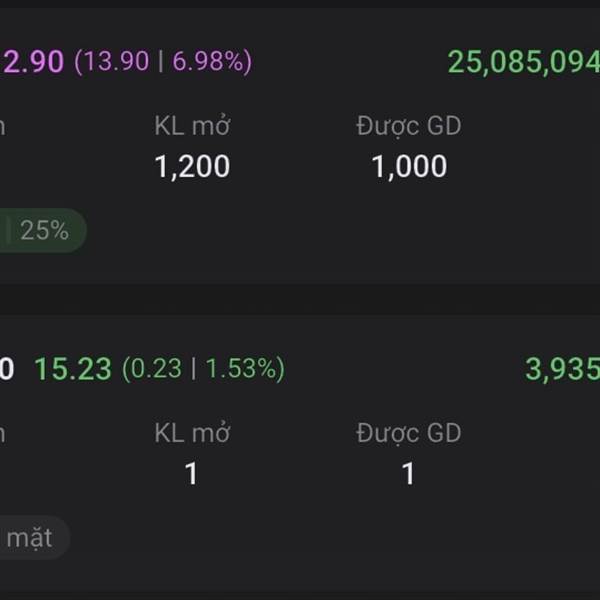Click the purple (13.90 | 6.98%) change text
600x600 pixels.
pyautogui.click(x=163, y=62)
